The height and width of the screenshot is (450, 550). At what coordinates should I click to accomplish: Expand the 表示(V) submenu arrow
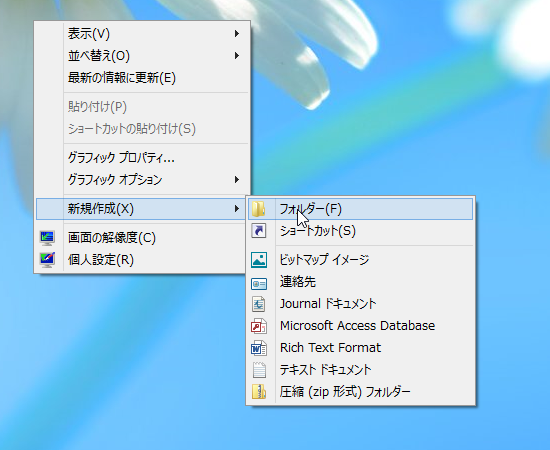237,34
